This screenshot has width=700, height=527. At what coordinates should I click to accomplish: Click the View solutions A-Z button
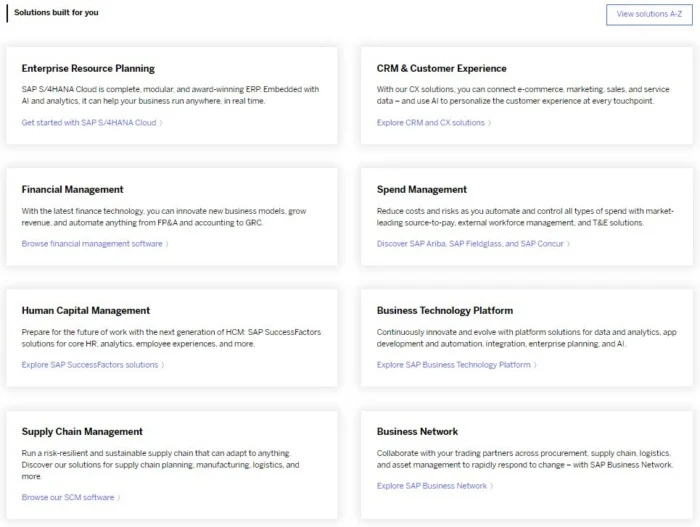click(649, 15)
